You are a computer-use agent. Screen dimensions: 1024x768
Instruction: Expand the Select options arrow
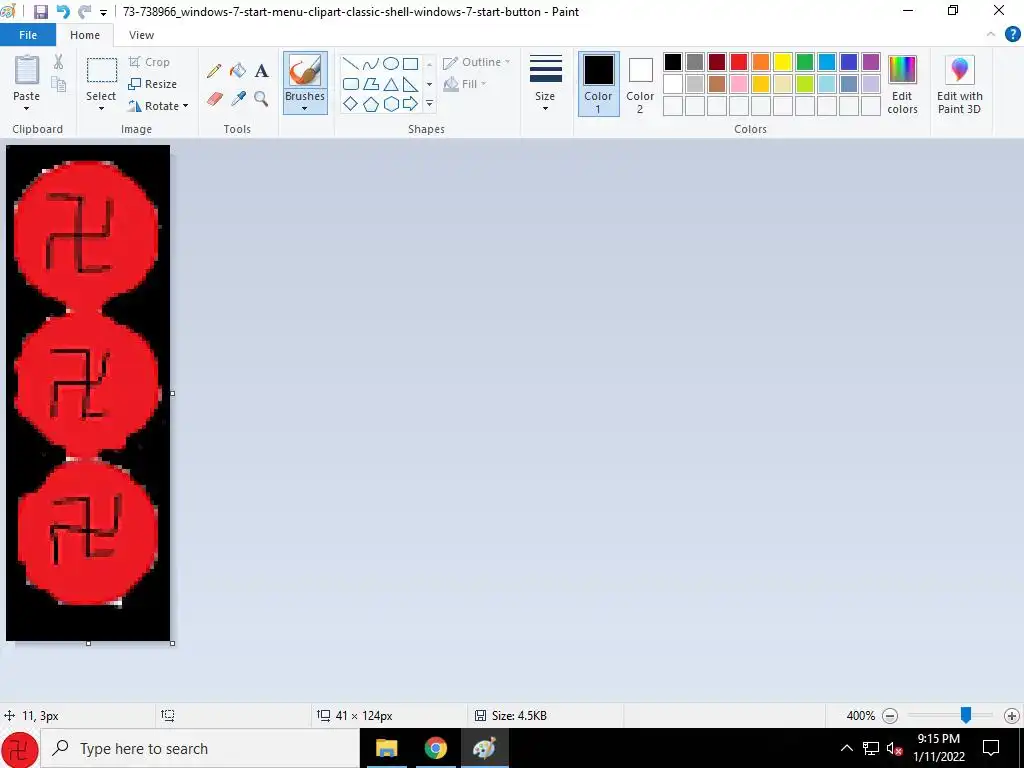tap(101, 108)
